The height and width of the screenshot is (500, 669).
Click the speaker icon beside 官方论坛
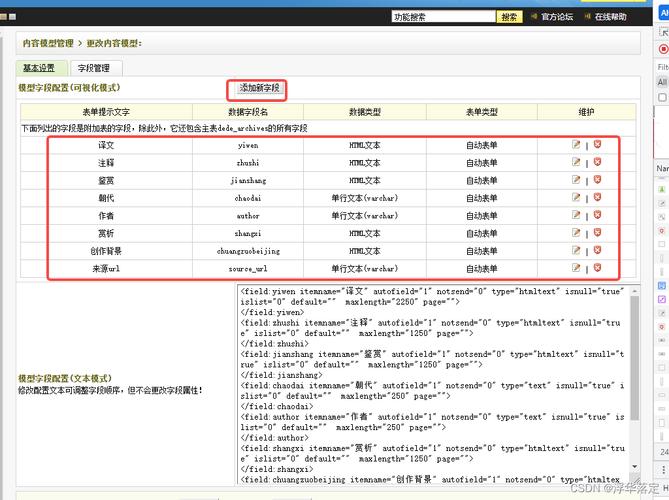tap(534, 17)
